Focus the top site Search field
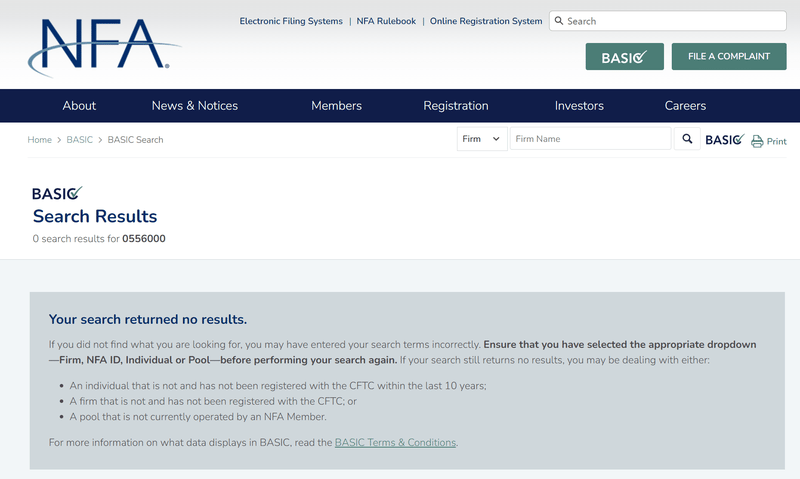800x479 pixels. pos(667,21)
